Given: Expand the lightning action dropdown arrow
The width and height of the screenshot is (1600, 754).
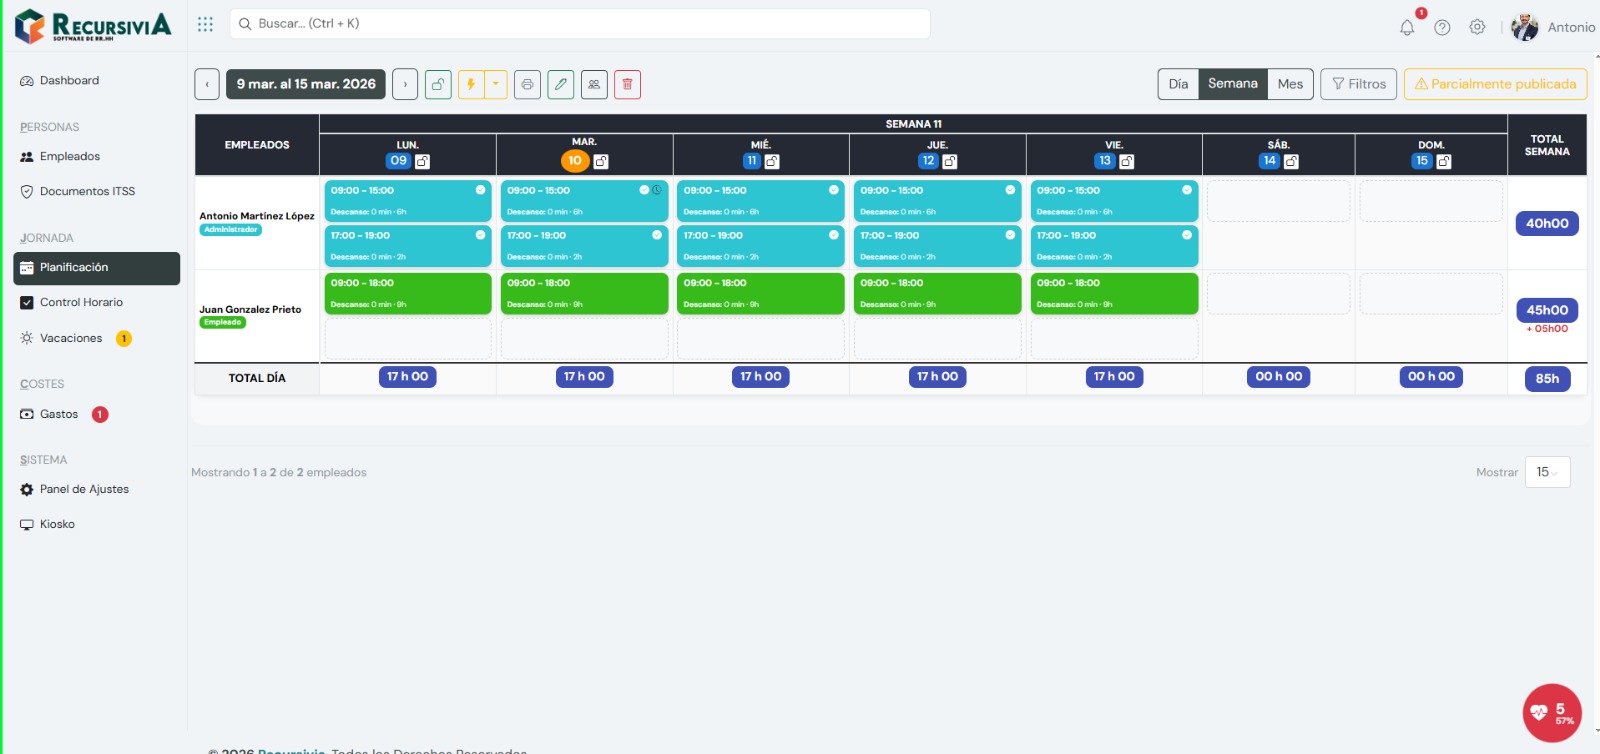Looking at the screenshot, I should (x=496, y=85).
